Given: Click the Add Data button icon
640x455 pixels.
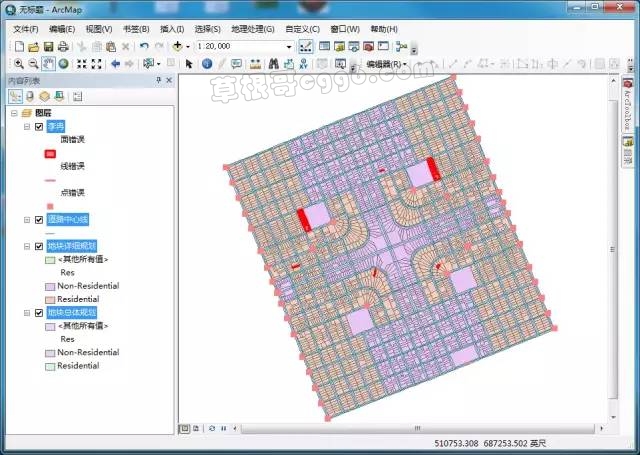Looking at the screenshot, I should click(x=178, y=47).
